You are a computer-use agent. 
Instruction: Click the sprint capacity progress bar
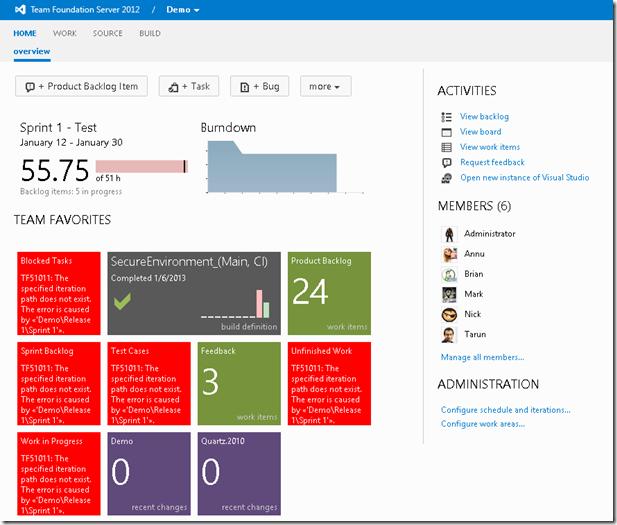142,166
